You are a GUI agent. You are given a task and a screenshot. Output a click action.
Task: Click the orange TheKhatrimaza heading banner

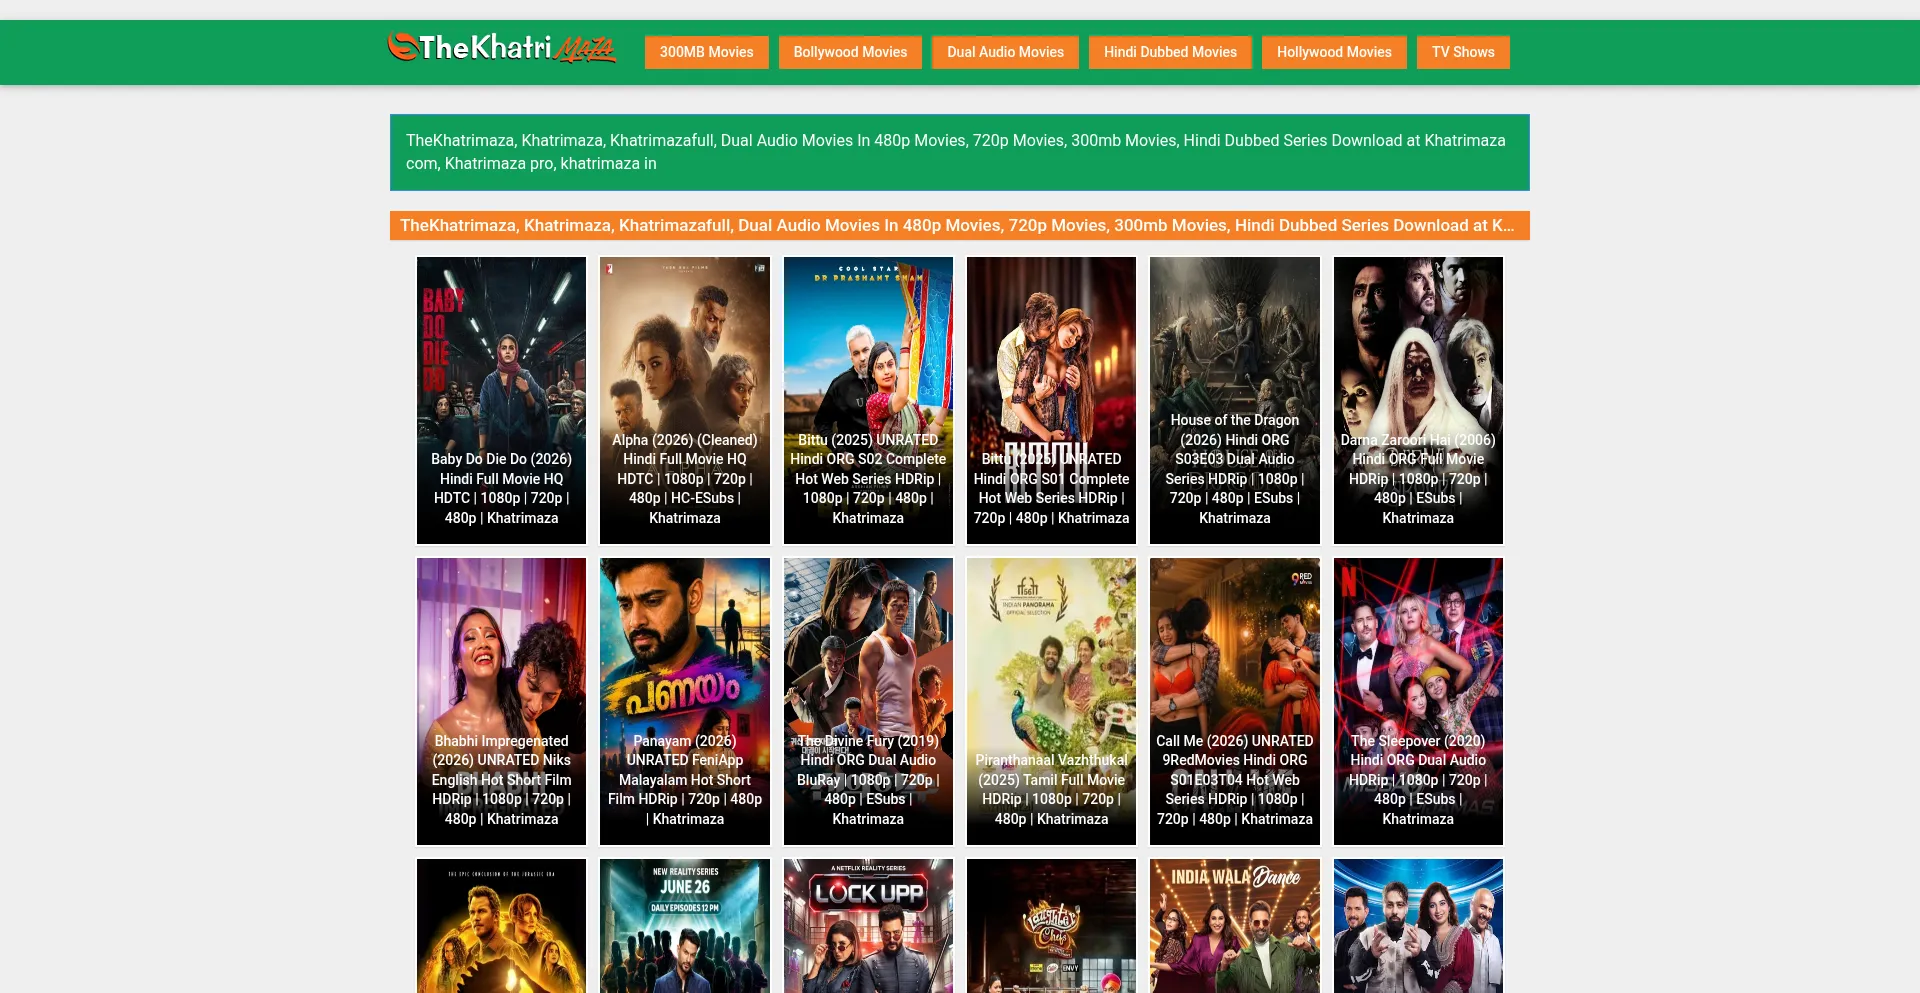[960, 225]
